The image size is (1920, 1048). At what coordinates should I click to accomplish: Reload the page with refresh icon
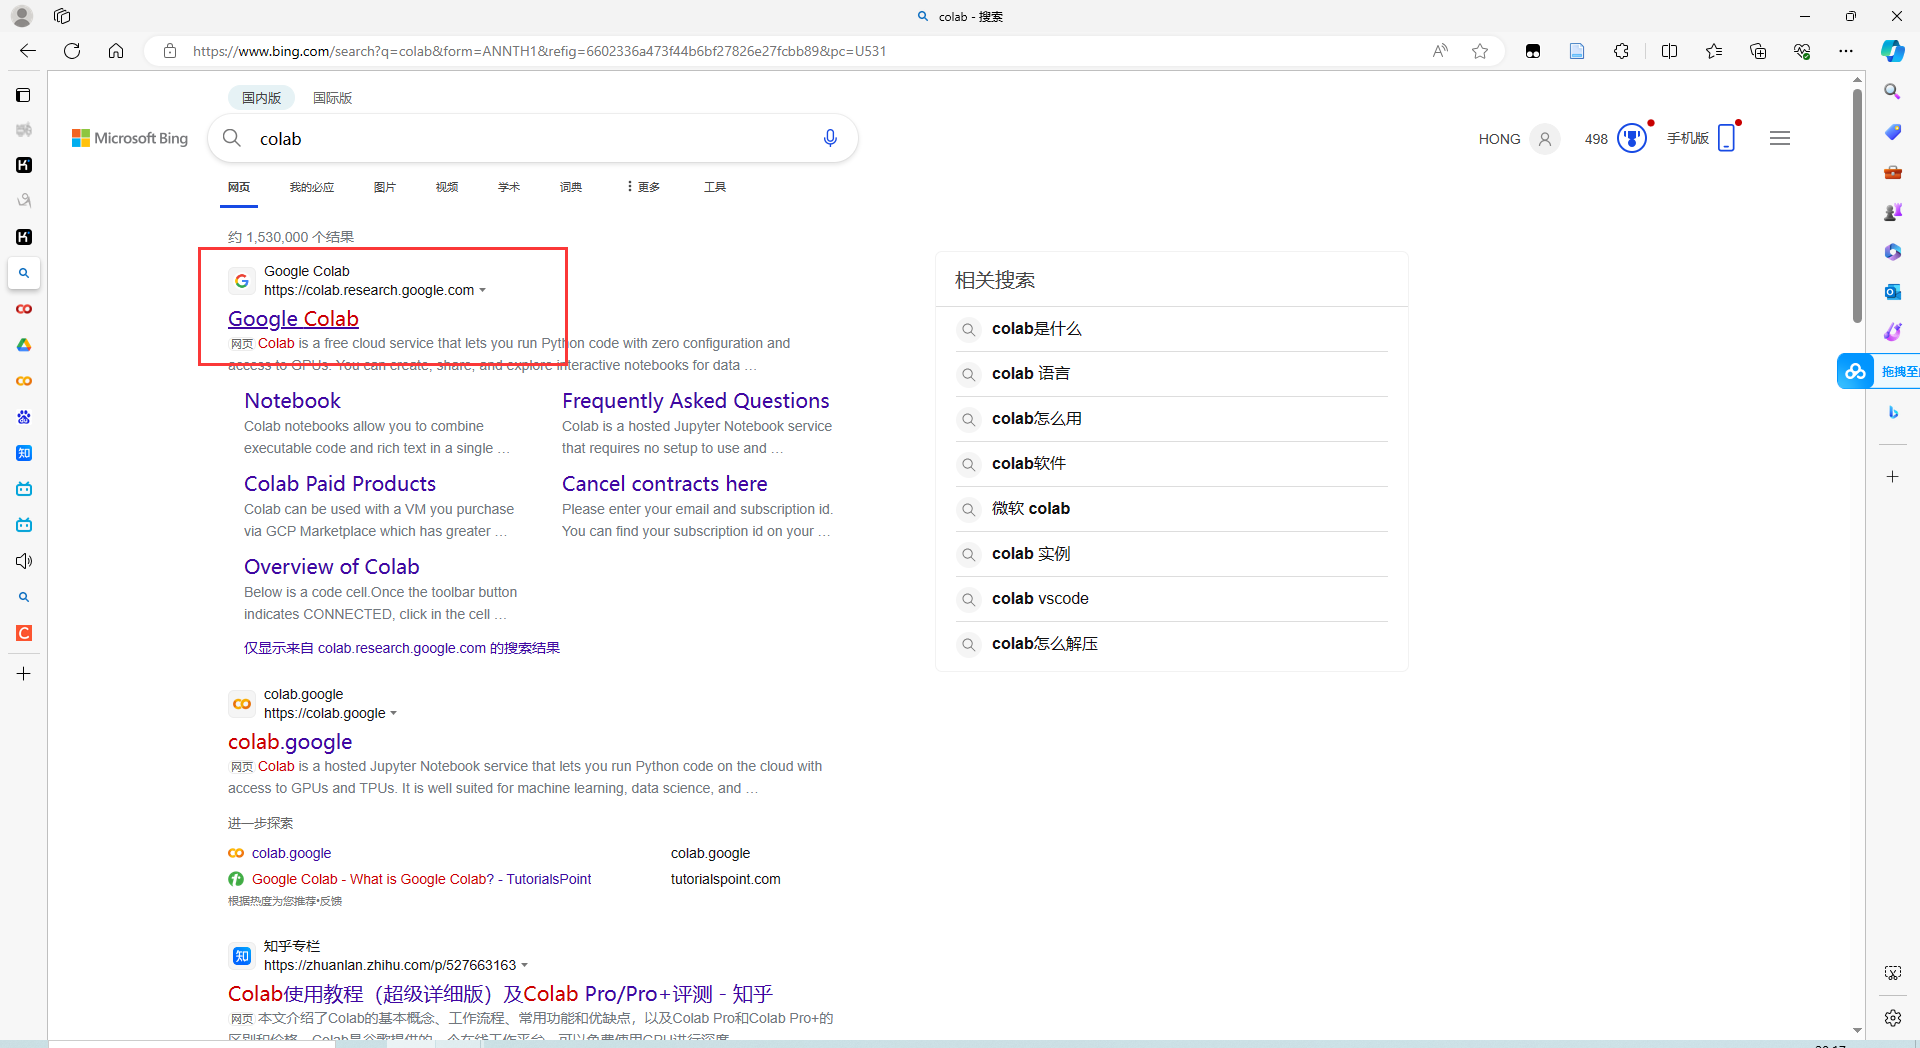(72, 51)
